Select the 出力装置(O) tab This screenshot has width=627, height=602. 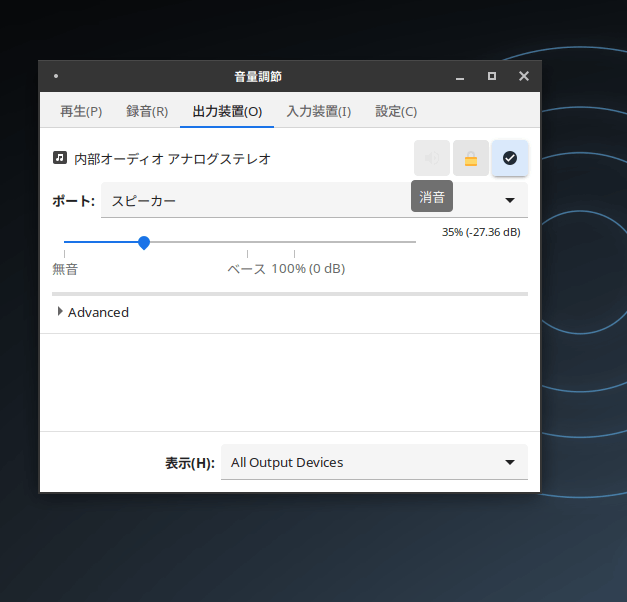[227, 111]
